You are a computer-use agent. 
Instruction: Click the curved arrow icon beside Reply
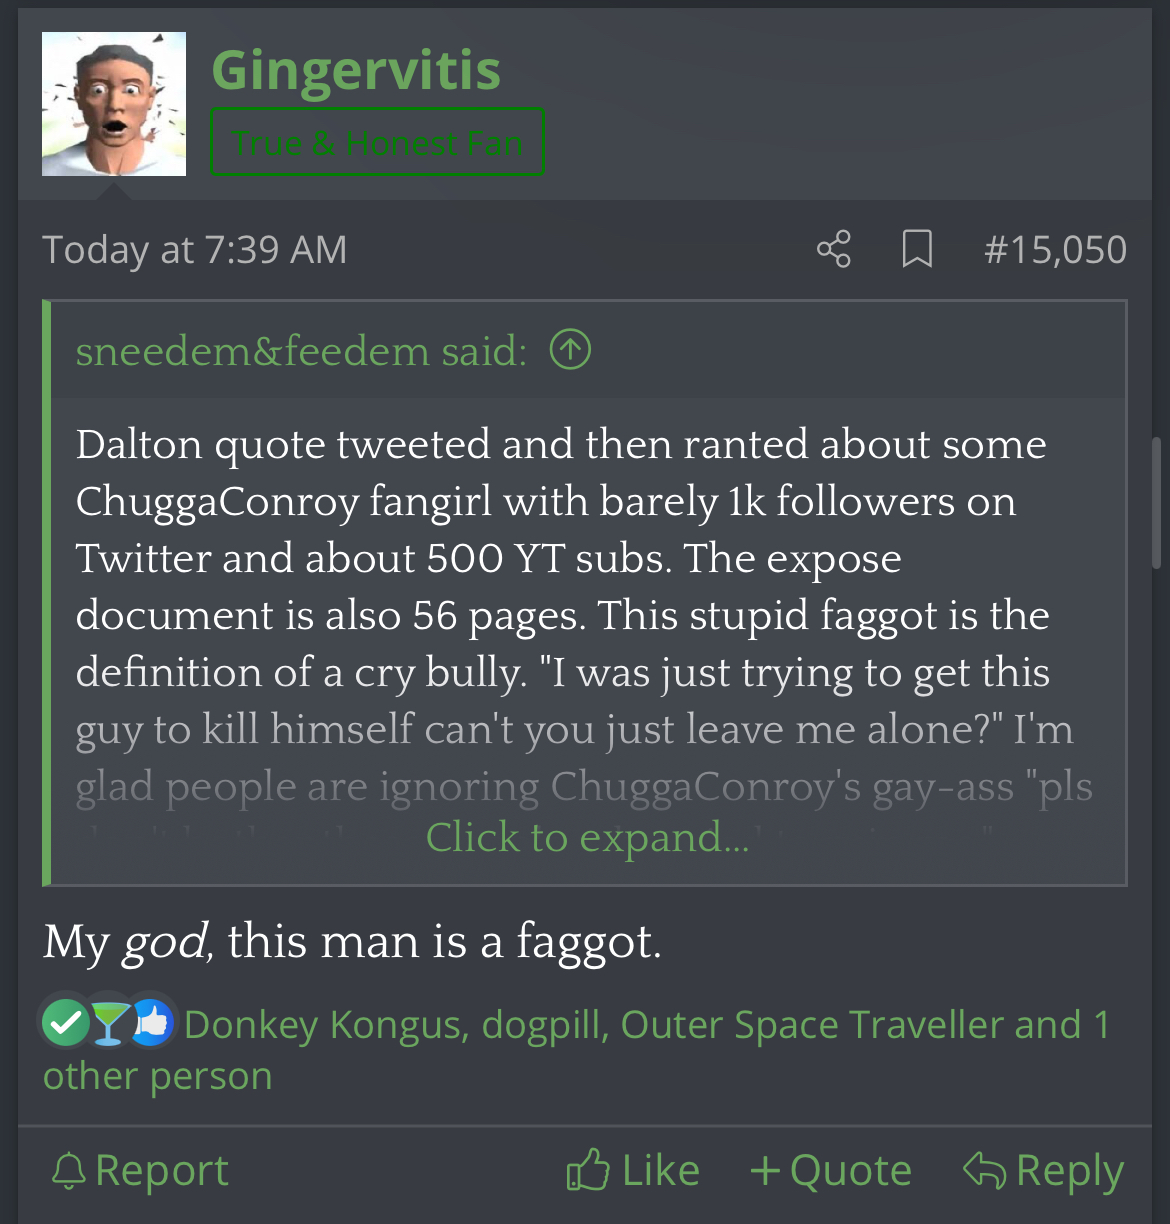click(984, 1170)
